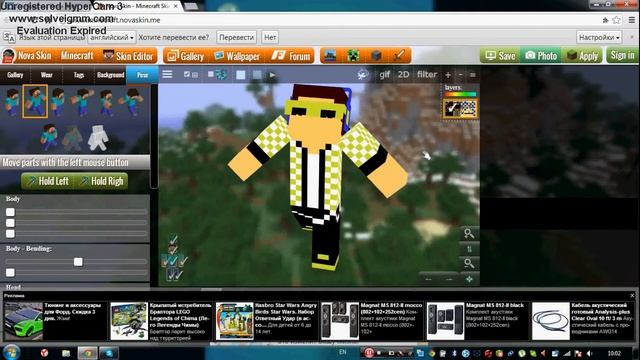Screen dimensions: 640x360
Task: Click the move arrows icon at bottom right
Action: point(469,279)
